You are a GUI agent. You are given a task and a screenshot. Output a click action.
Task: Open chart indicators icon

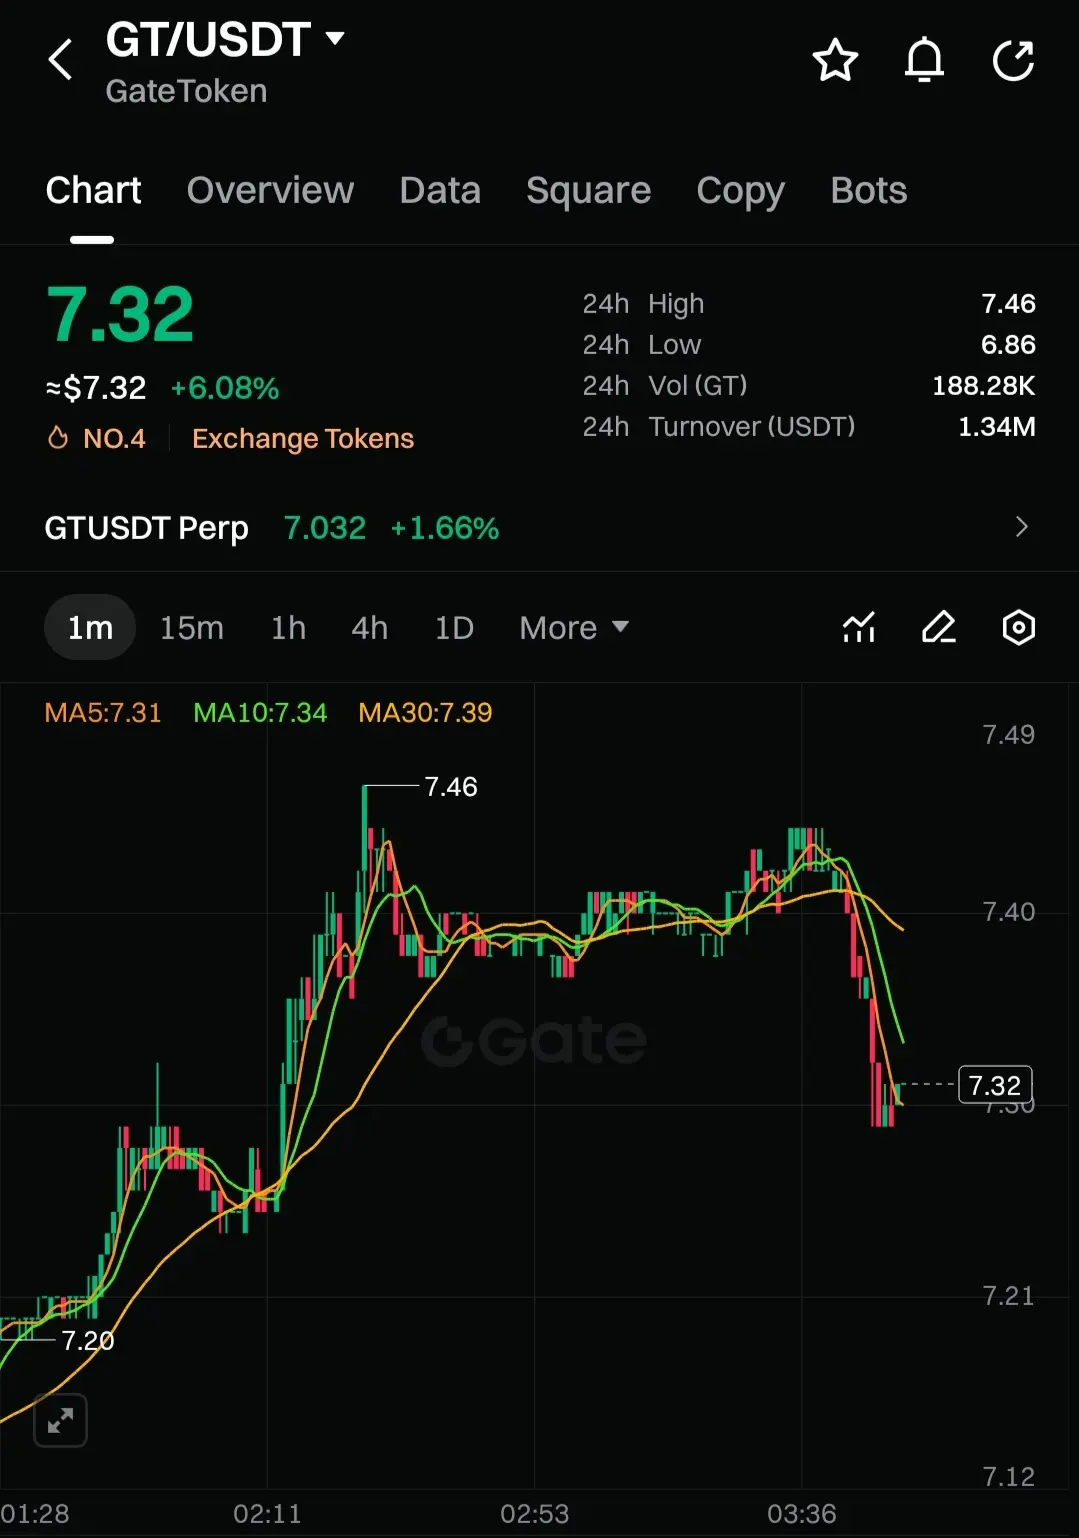(859, 627)
